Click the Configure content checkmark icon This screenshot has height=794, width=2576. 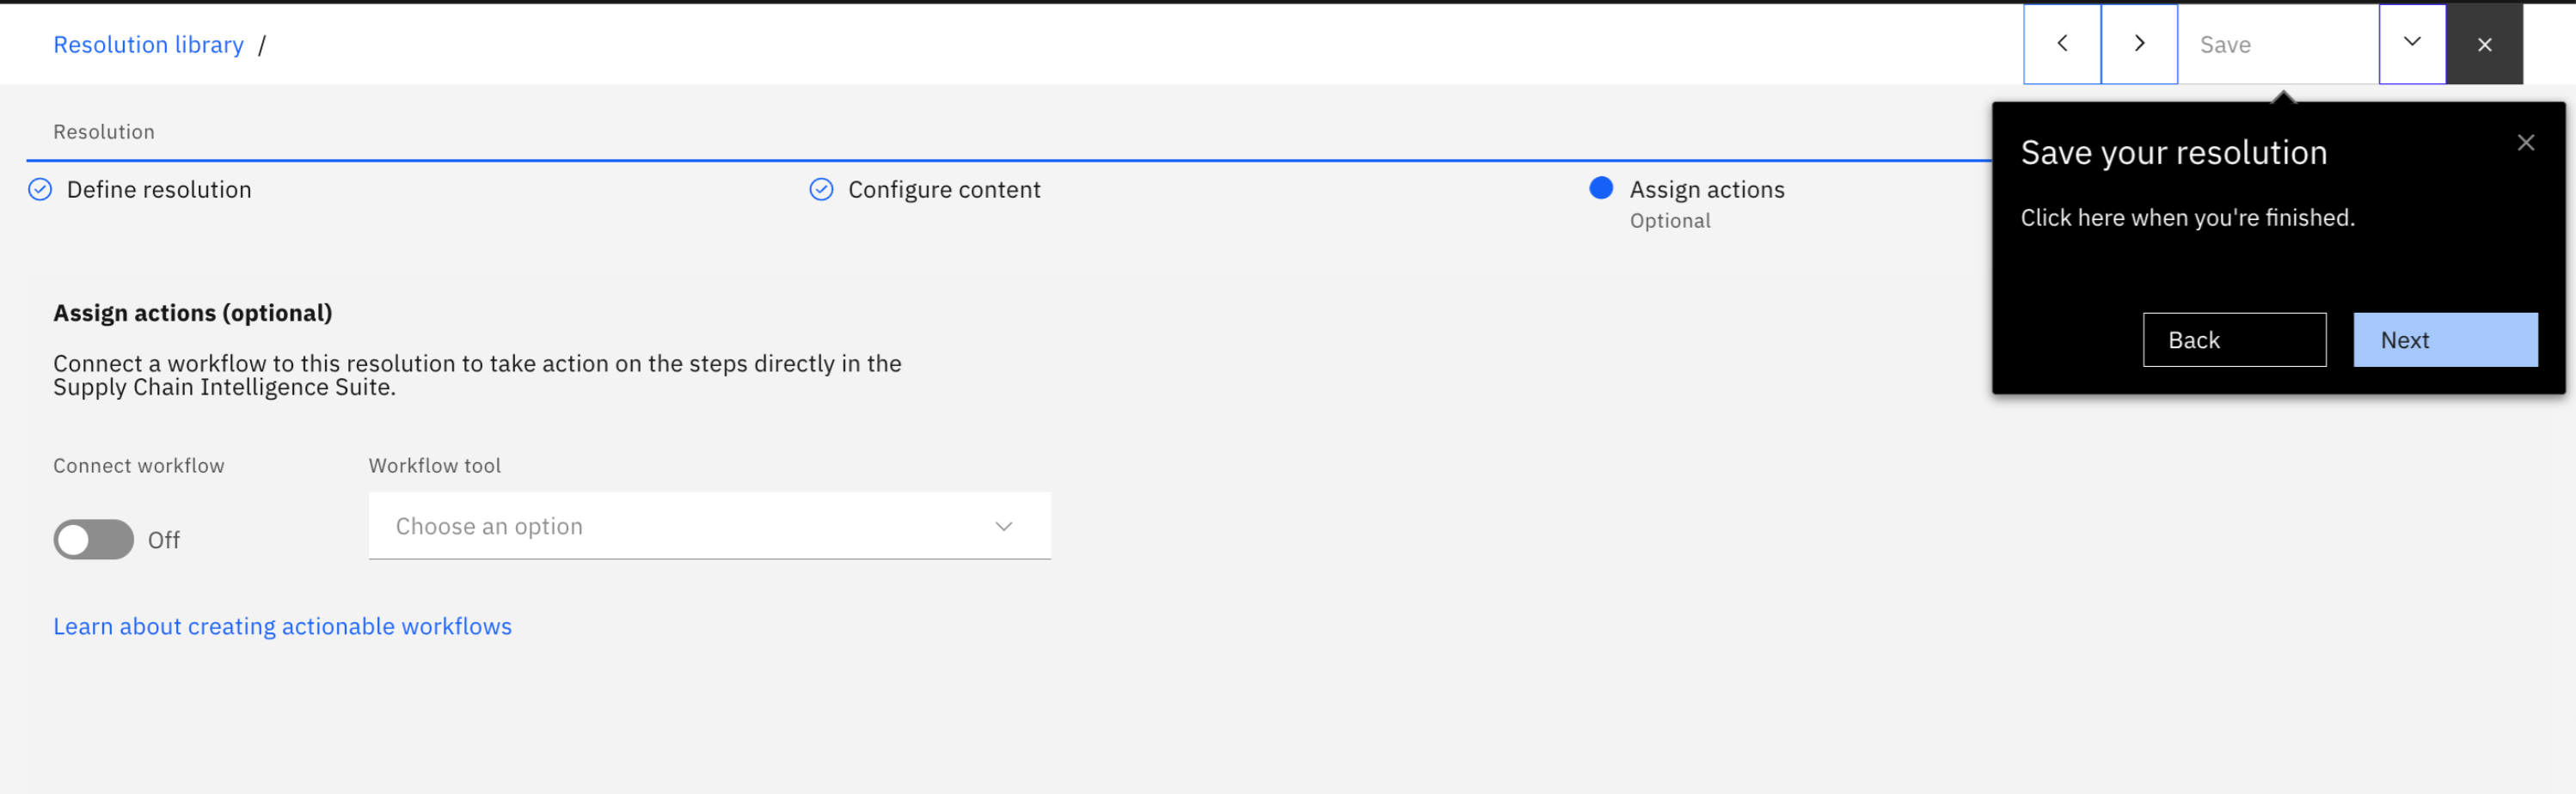(821, 190)
